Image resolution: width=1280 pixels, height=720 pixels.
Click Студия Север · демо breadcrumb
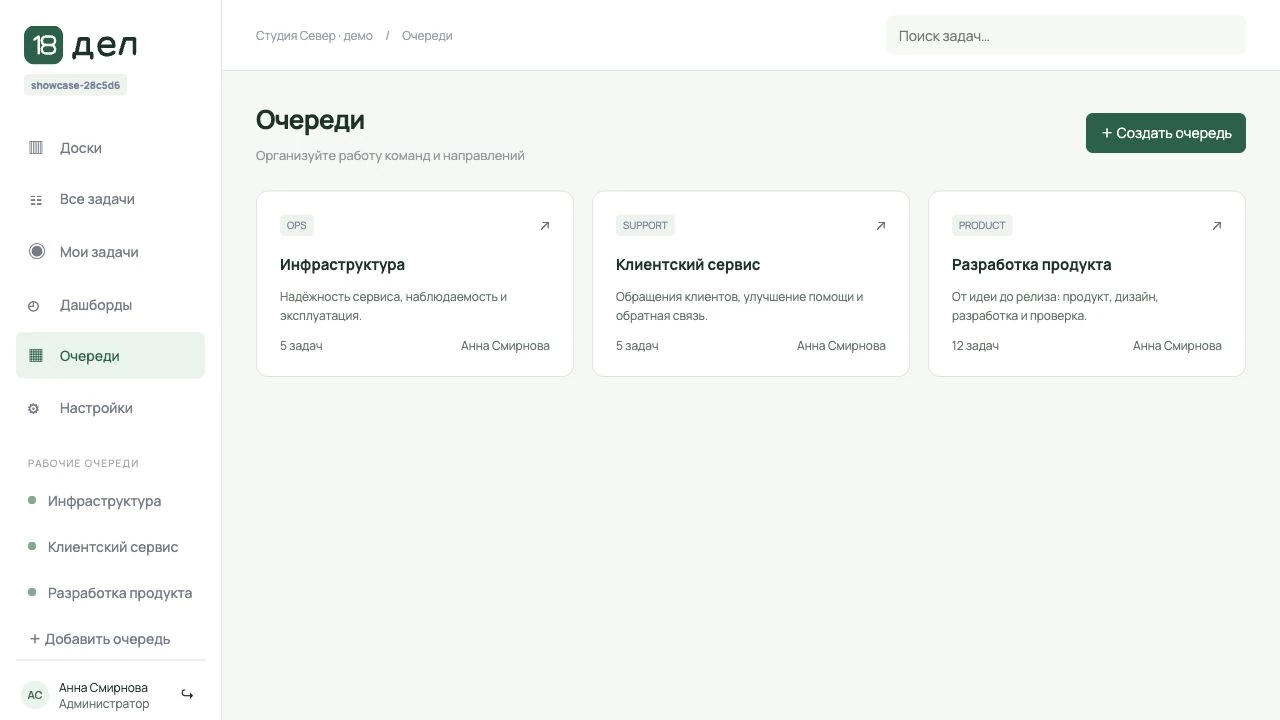314,36
